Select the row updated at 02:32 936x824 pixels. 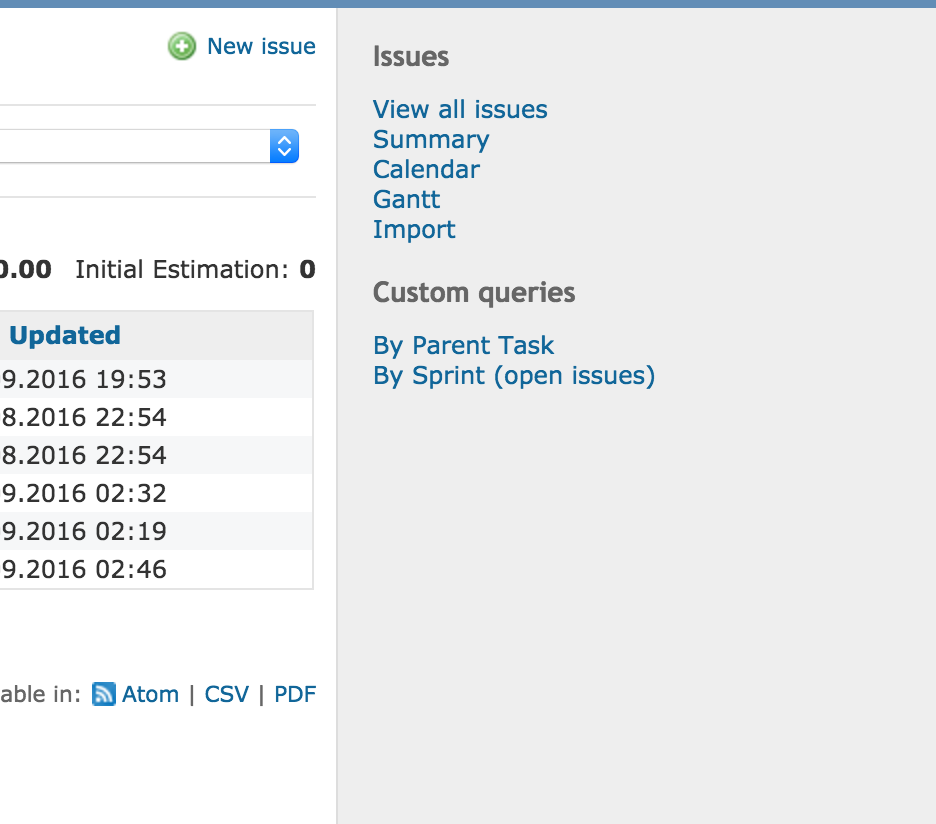(156, 493)
